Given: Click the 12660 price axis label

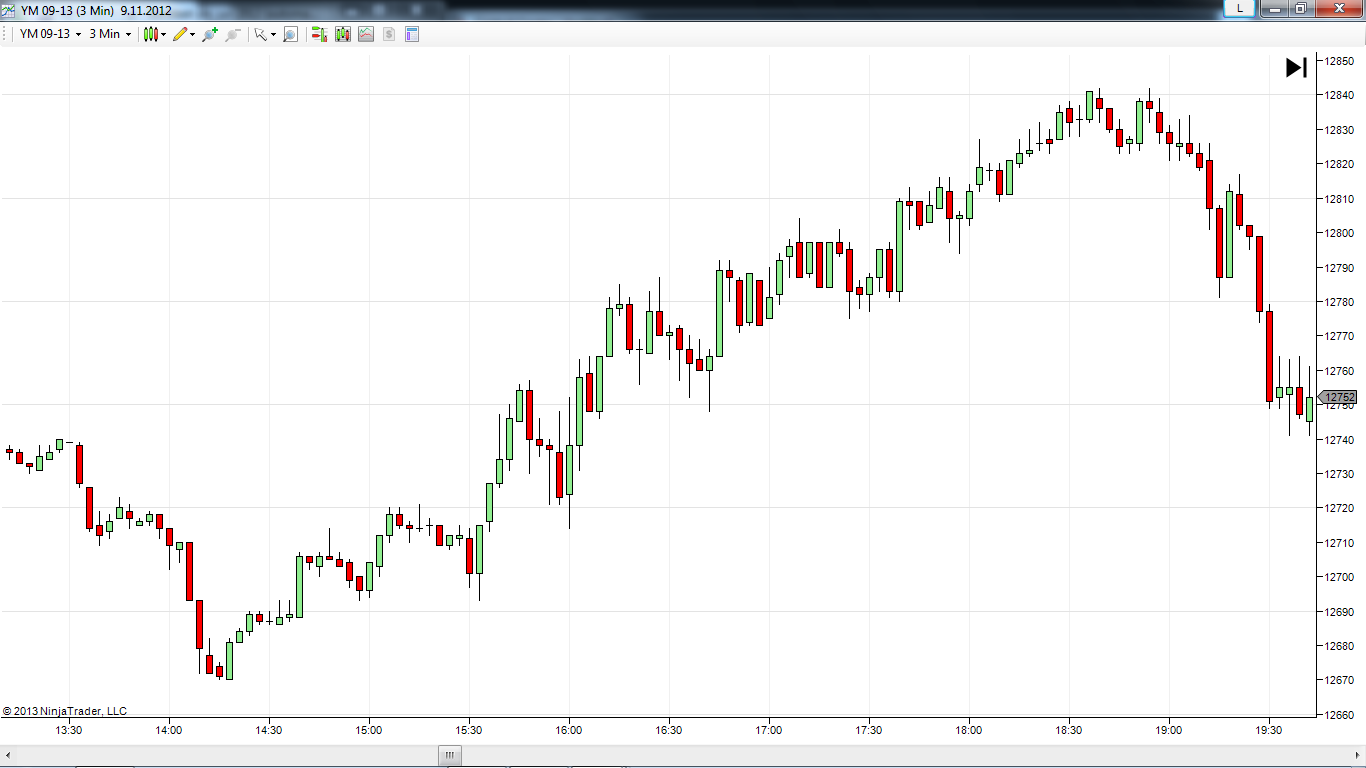Looking at the screenshot, I should pos(1340,714).
